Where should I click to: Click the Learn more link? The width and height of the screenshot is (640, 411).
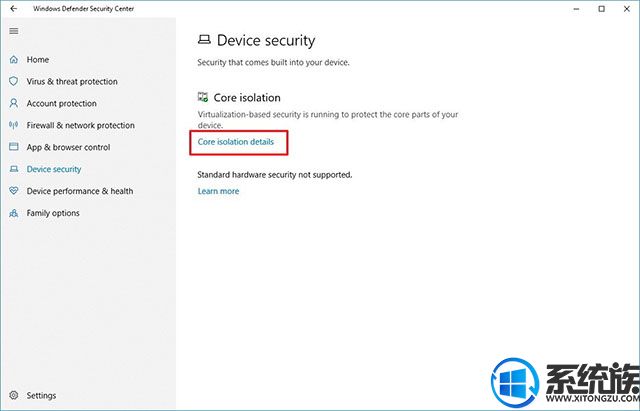[x=218, y=191]
